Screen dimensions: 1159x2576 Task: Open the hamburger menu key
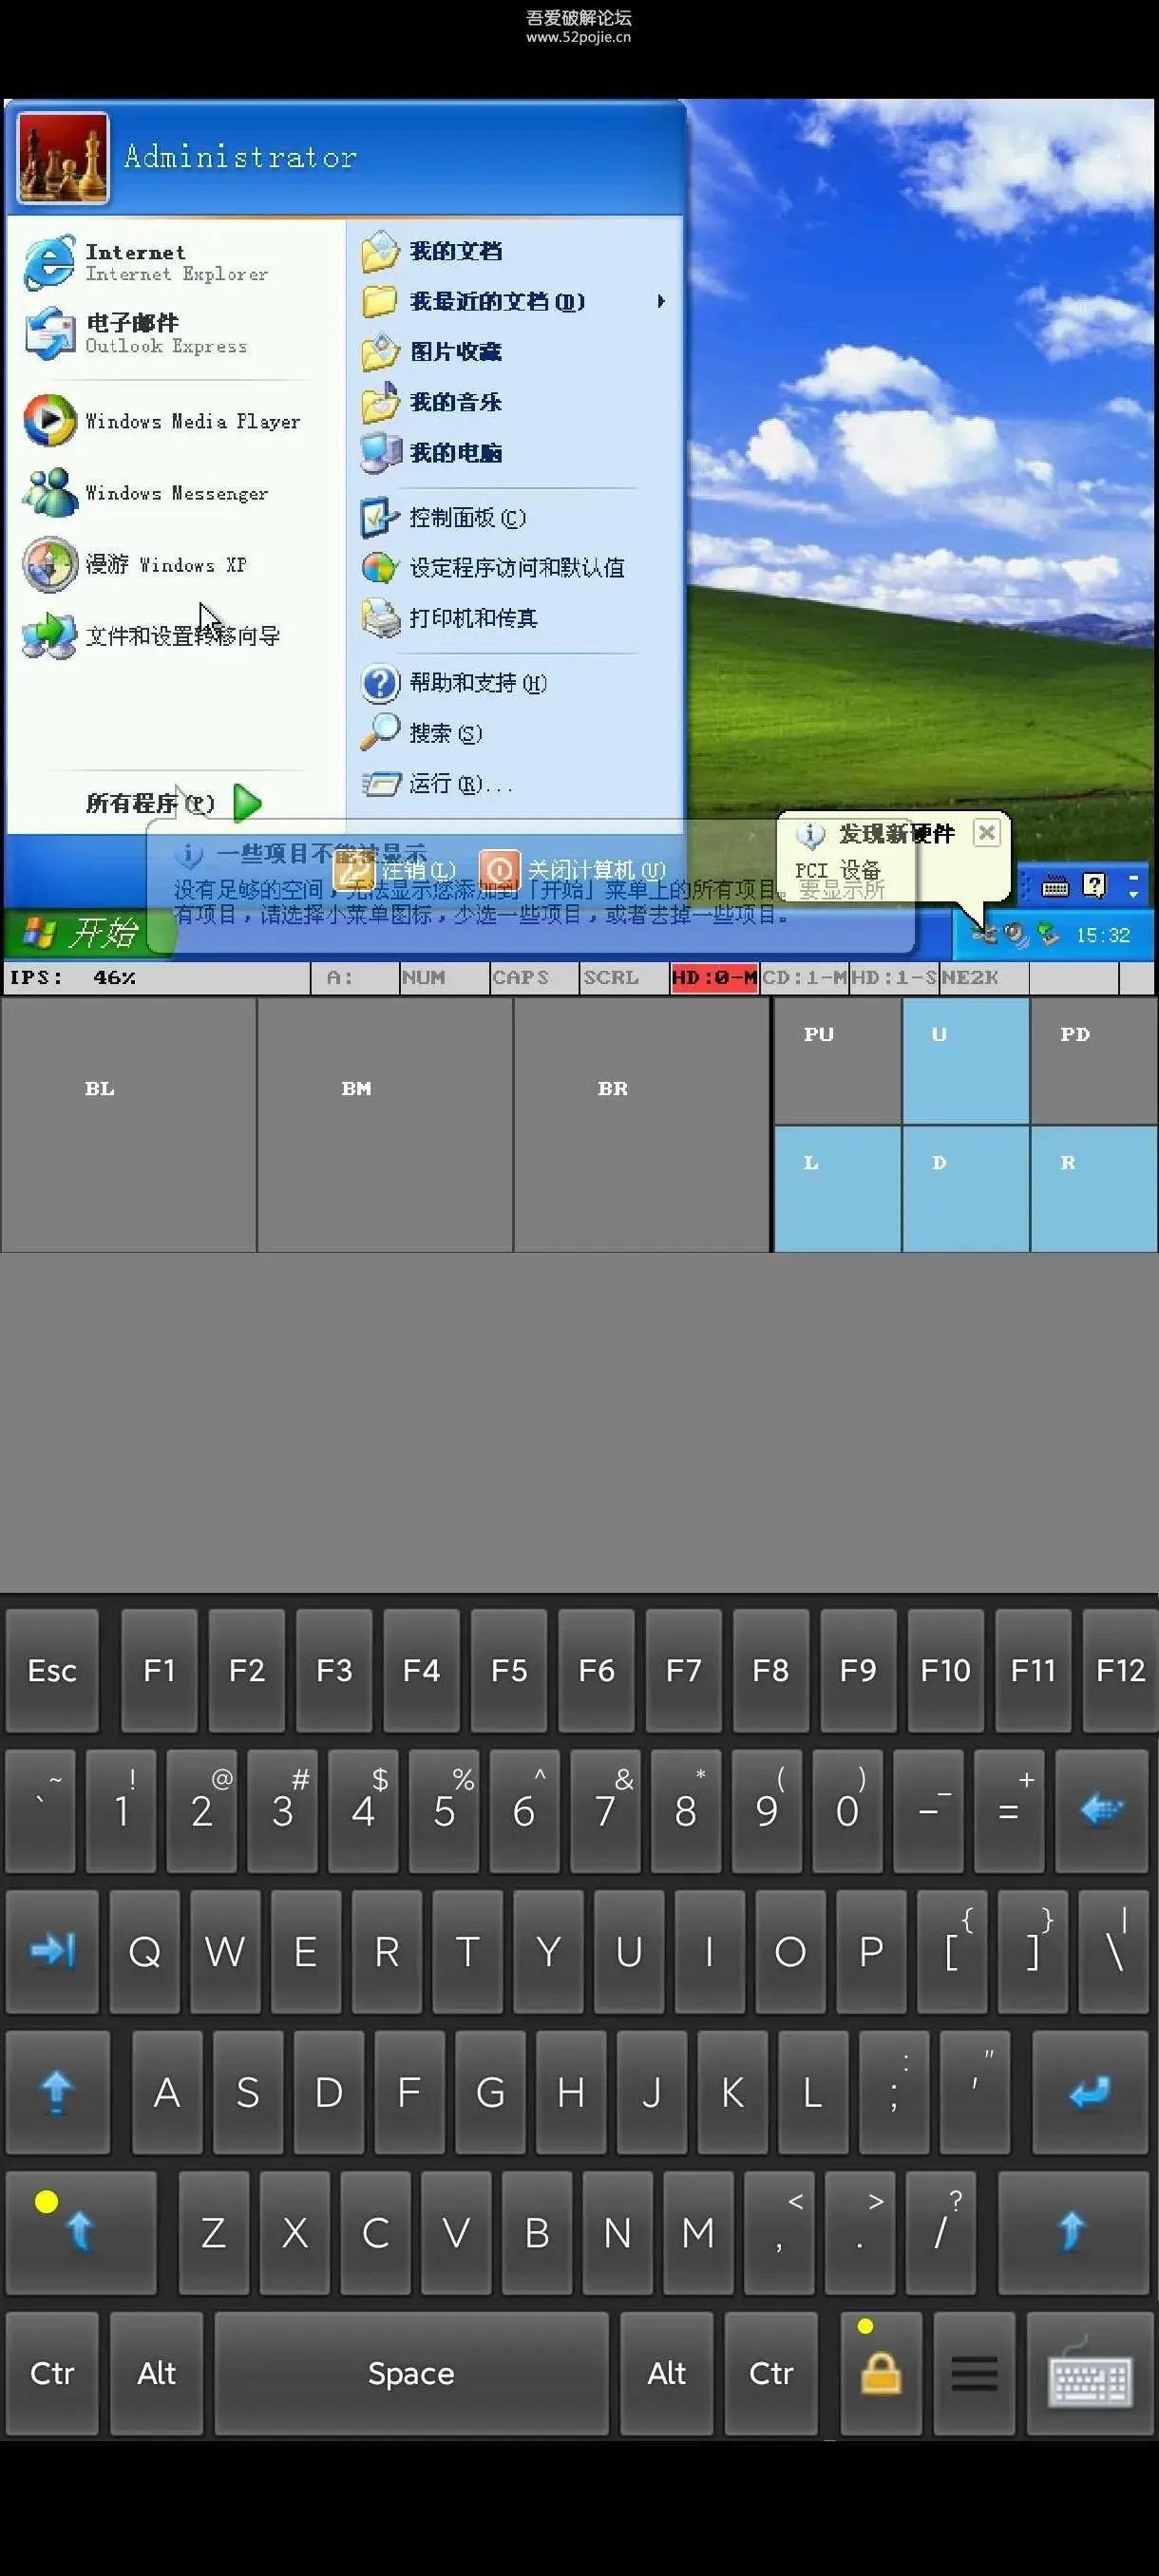(974, 2372)
